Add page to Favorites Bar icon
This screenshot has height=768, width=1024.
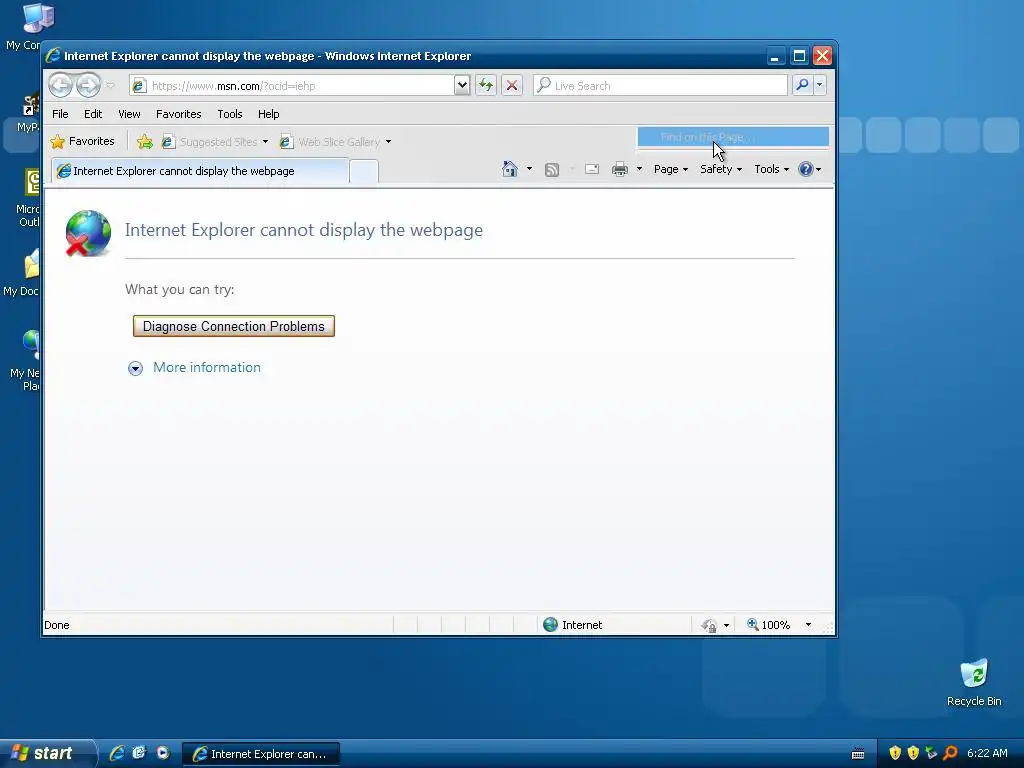[x=144, y=141]
